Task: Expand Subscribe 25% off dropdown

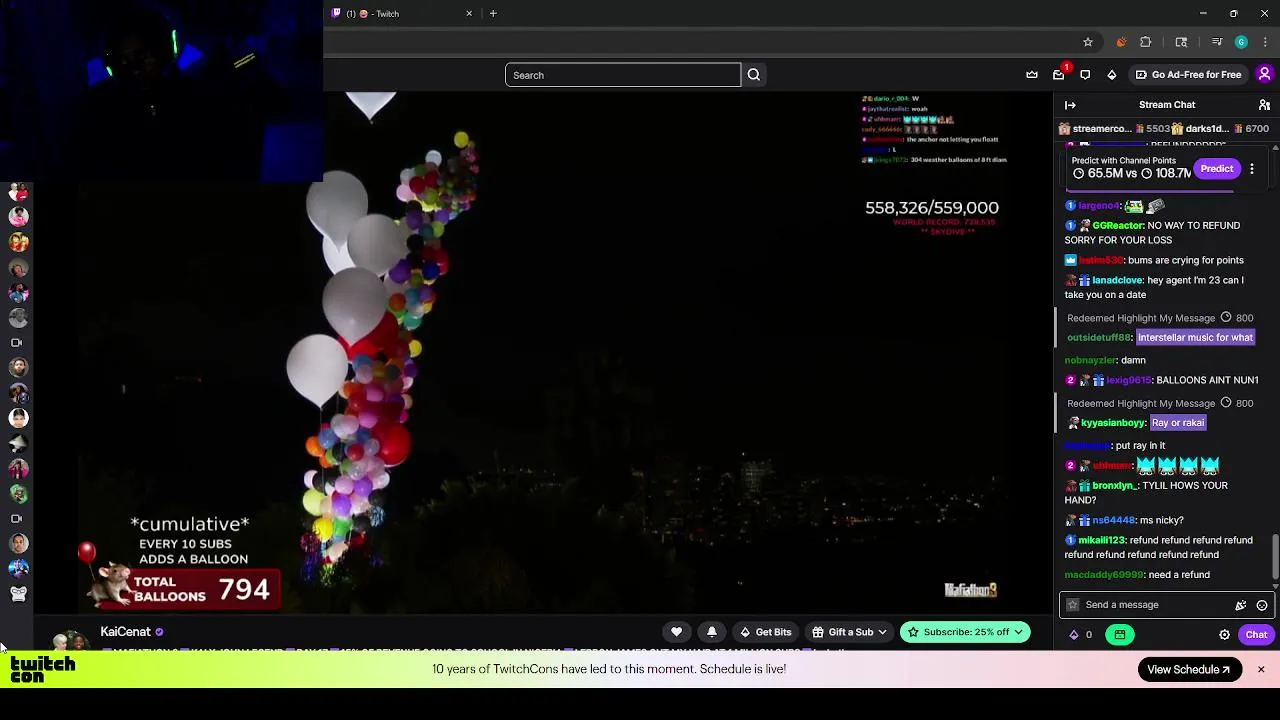Action: click(x=1018, y=632)
